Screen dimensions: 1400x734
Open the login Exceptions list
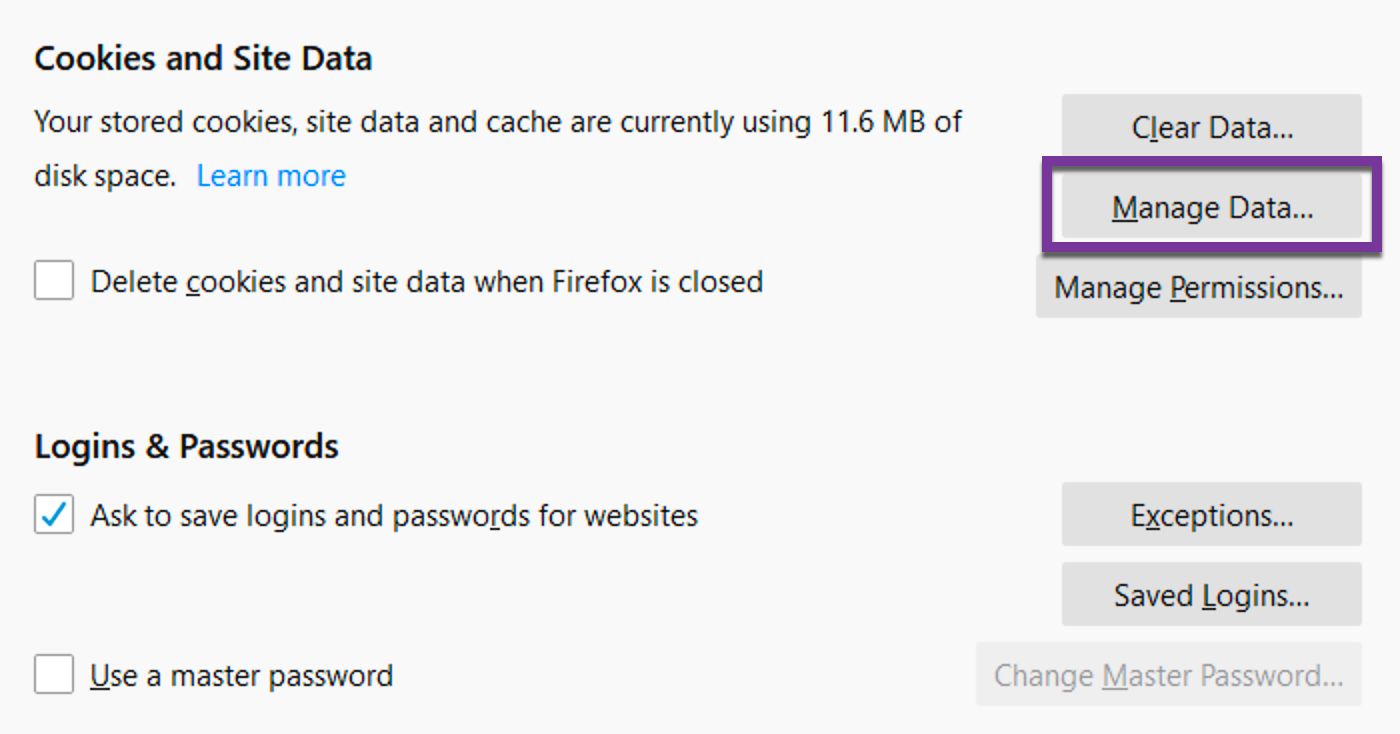[x=1211, y=516]
